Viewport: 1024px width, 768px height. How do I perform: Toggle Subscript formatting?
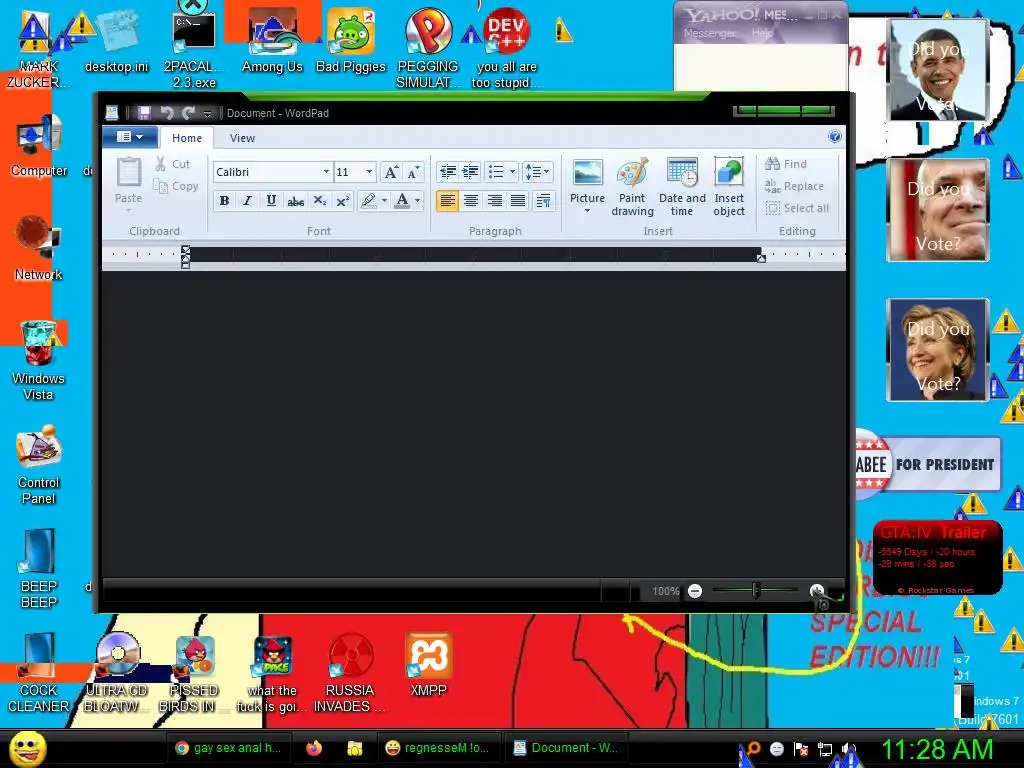click(x=319, y=200)
